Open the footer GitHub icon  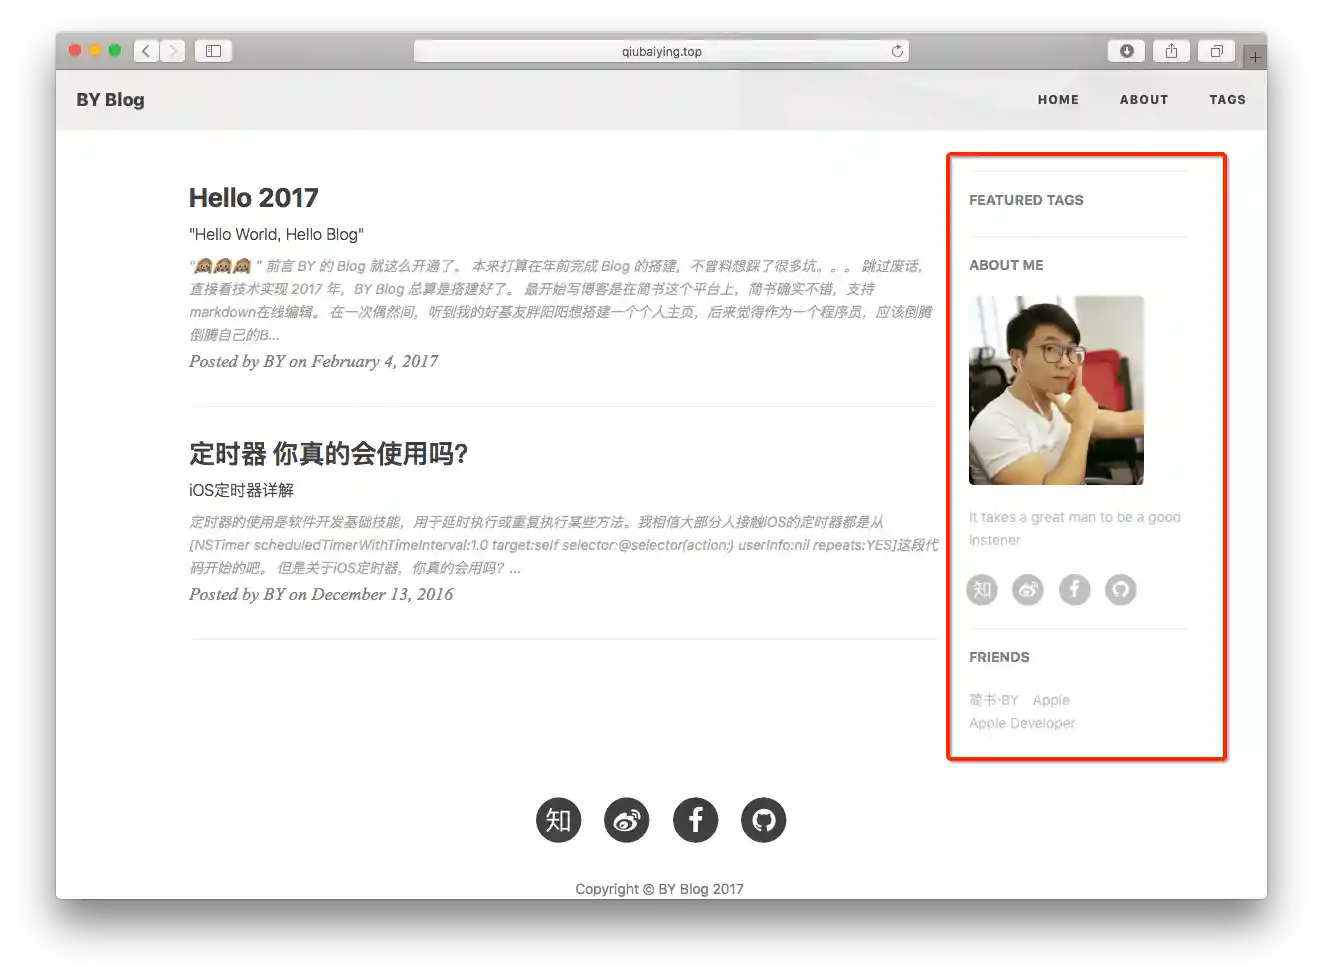click(763, 820)
